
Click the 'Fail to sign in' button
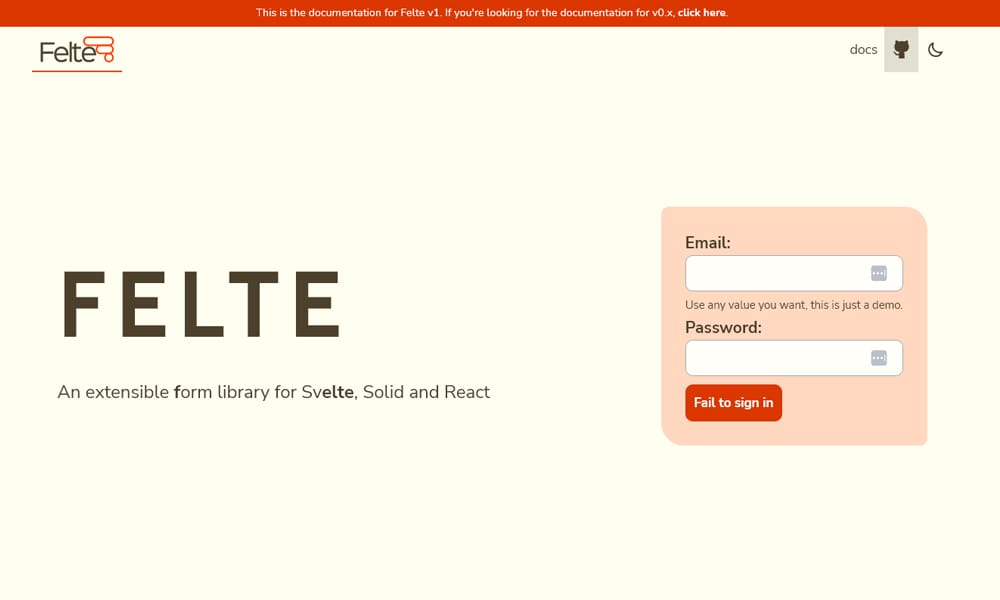pos(733,403)
